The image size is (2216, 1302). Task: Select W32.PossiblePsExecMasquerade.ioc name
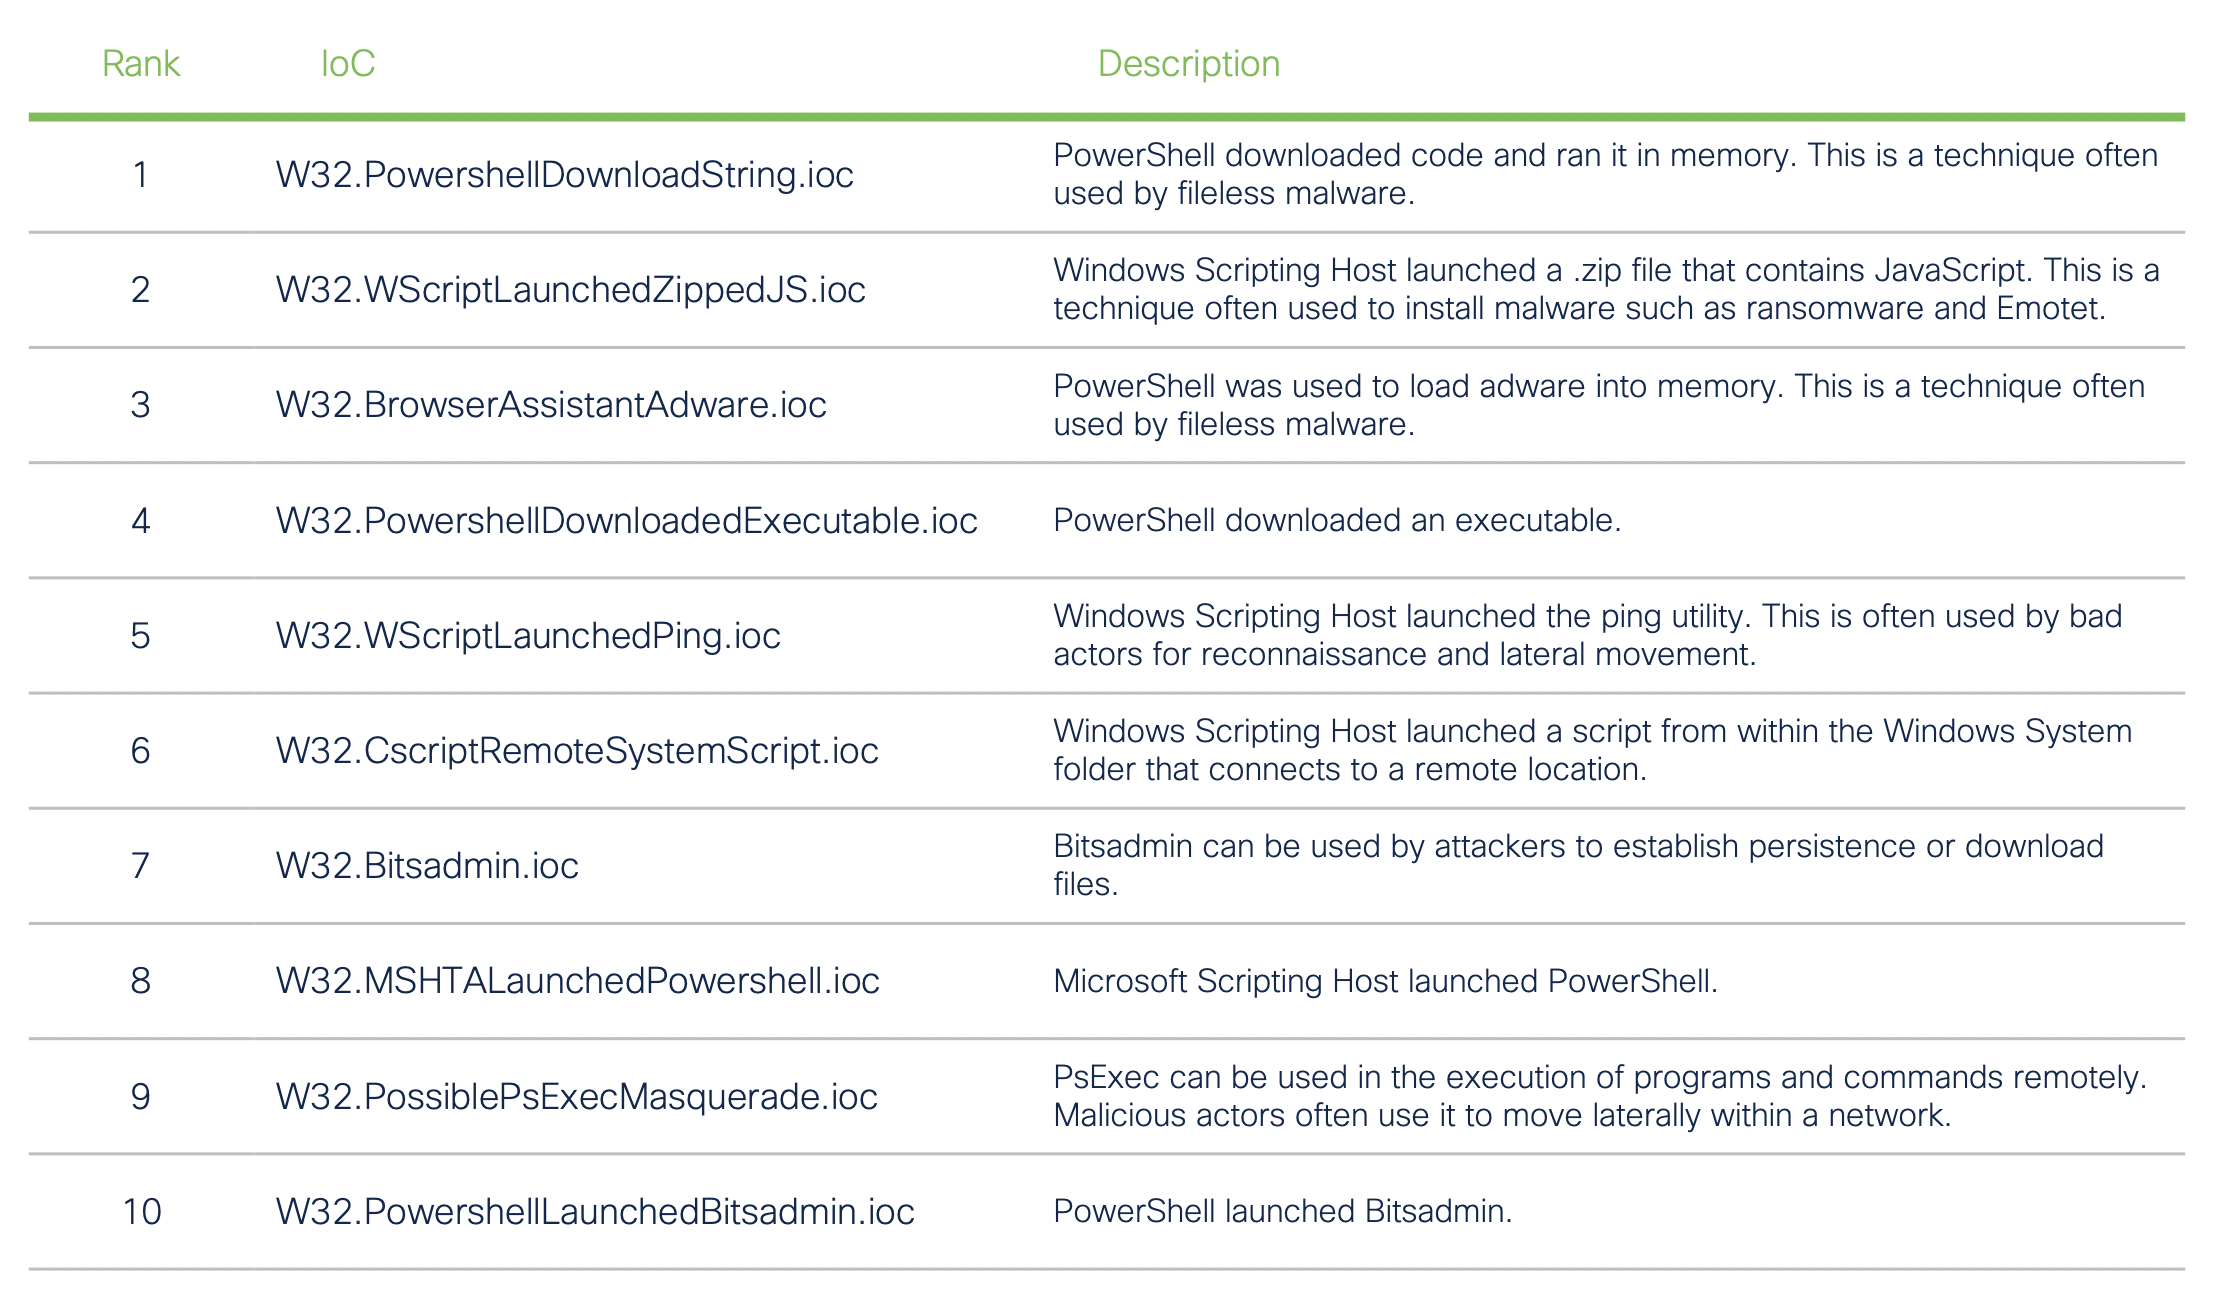[x=576, y=1097]
